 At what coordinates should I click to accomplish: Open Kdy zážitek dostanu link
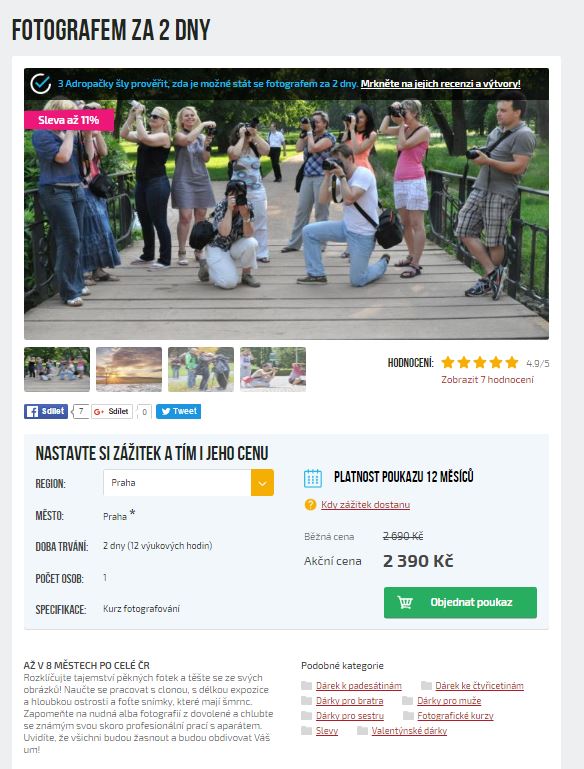click(x=365, y=505)
